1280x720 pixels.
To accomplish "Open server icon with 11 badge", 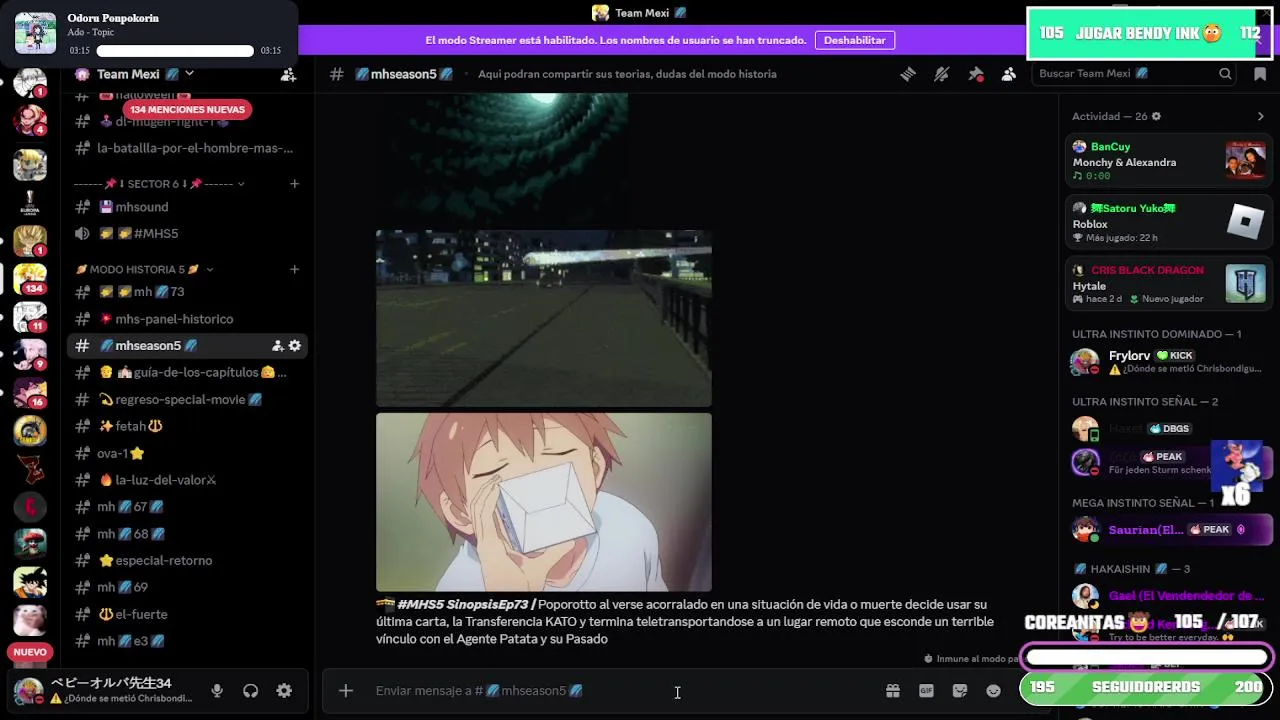I will tap(30, 316).
